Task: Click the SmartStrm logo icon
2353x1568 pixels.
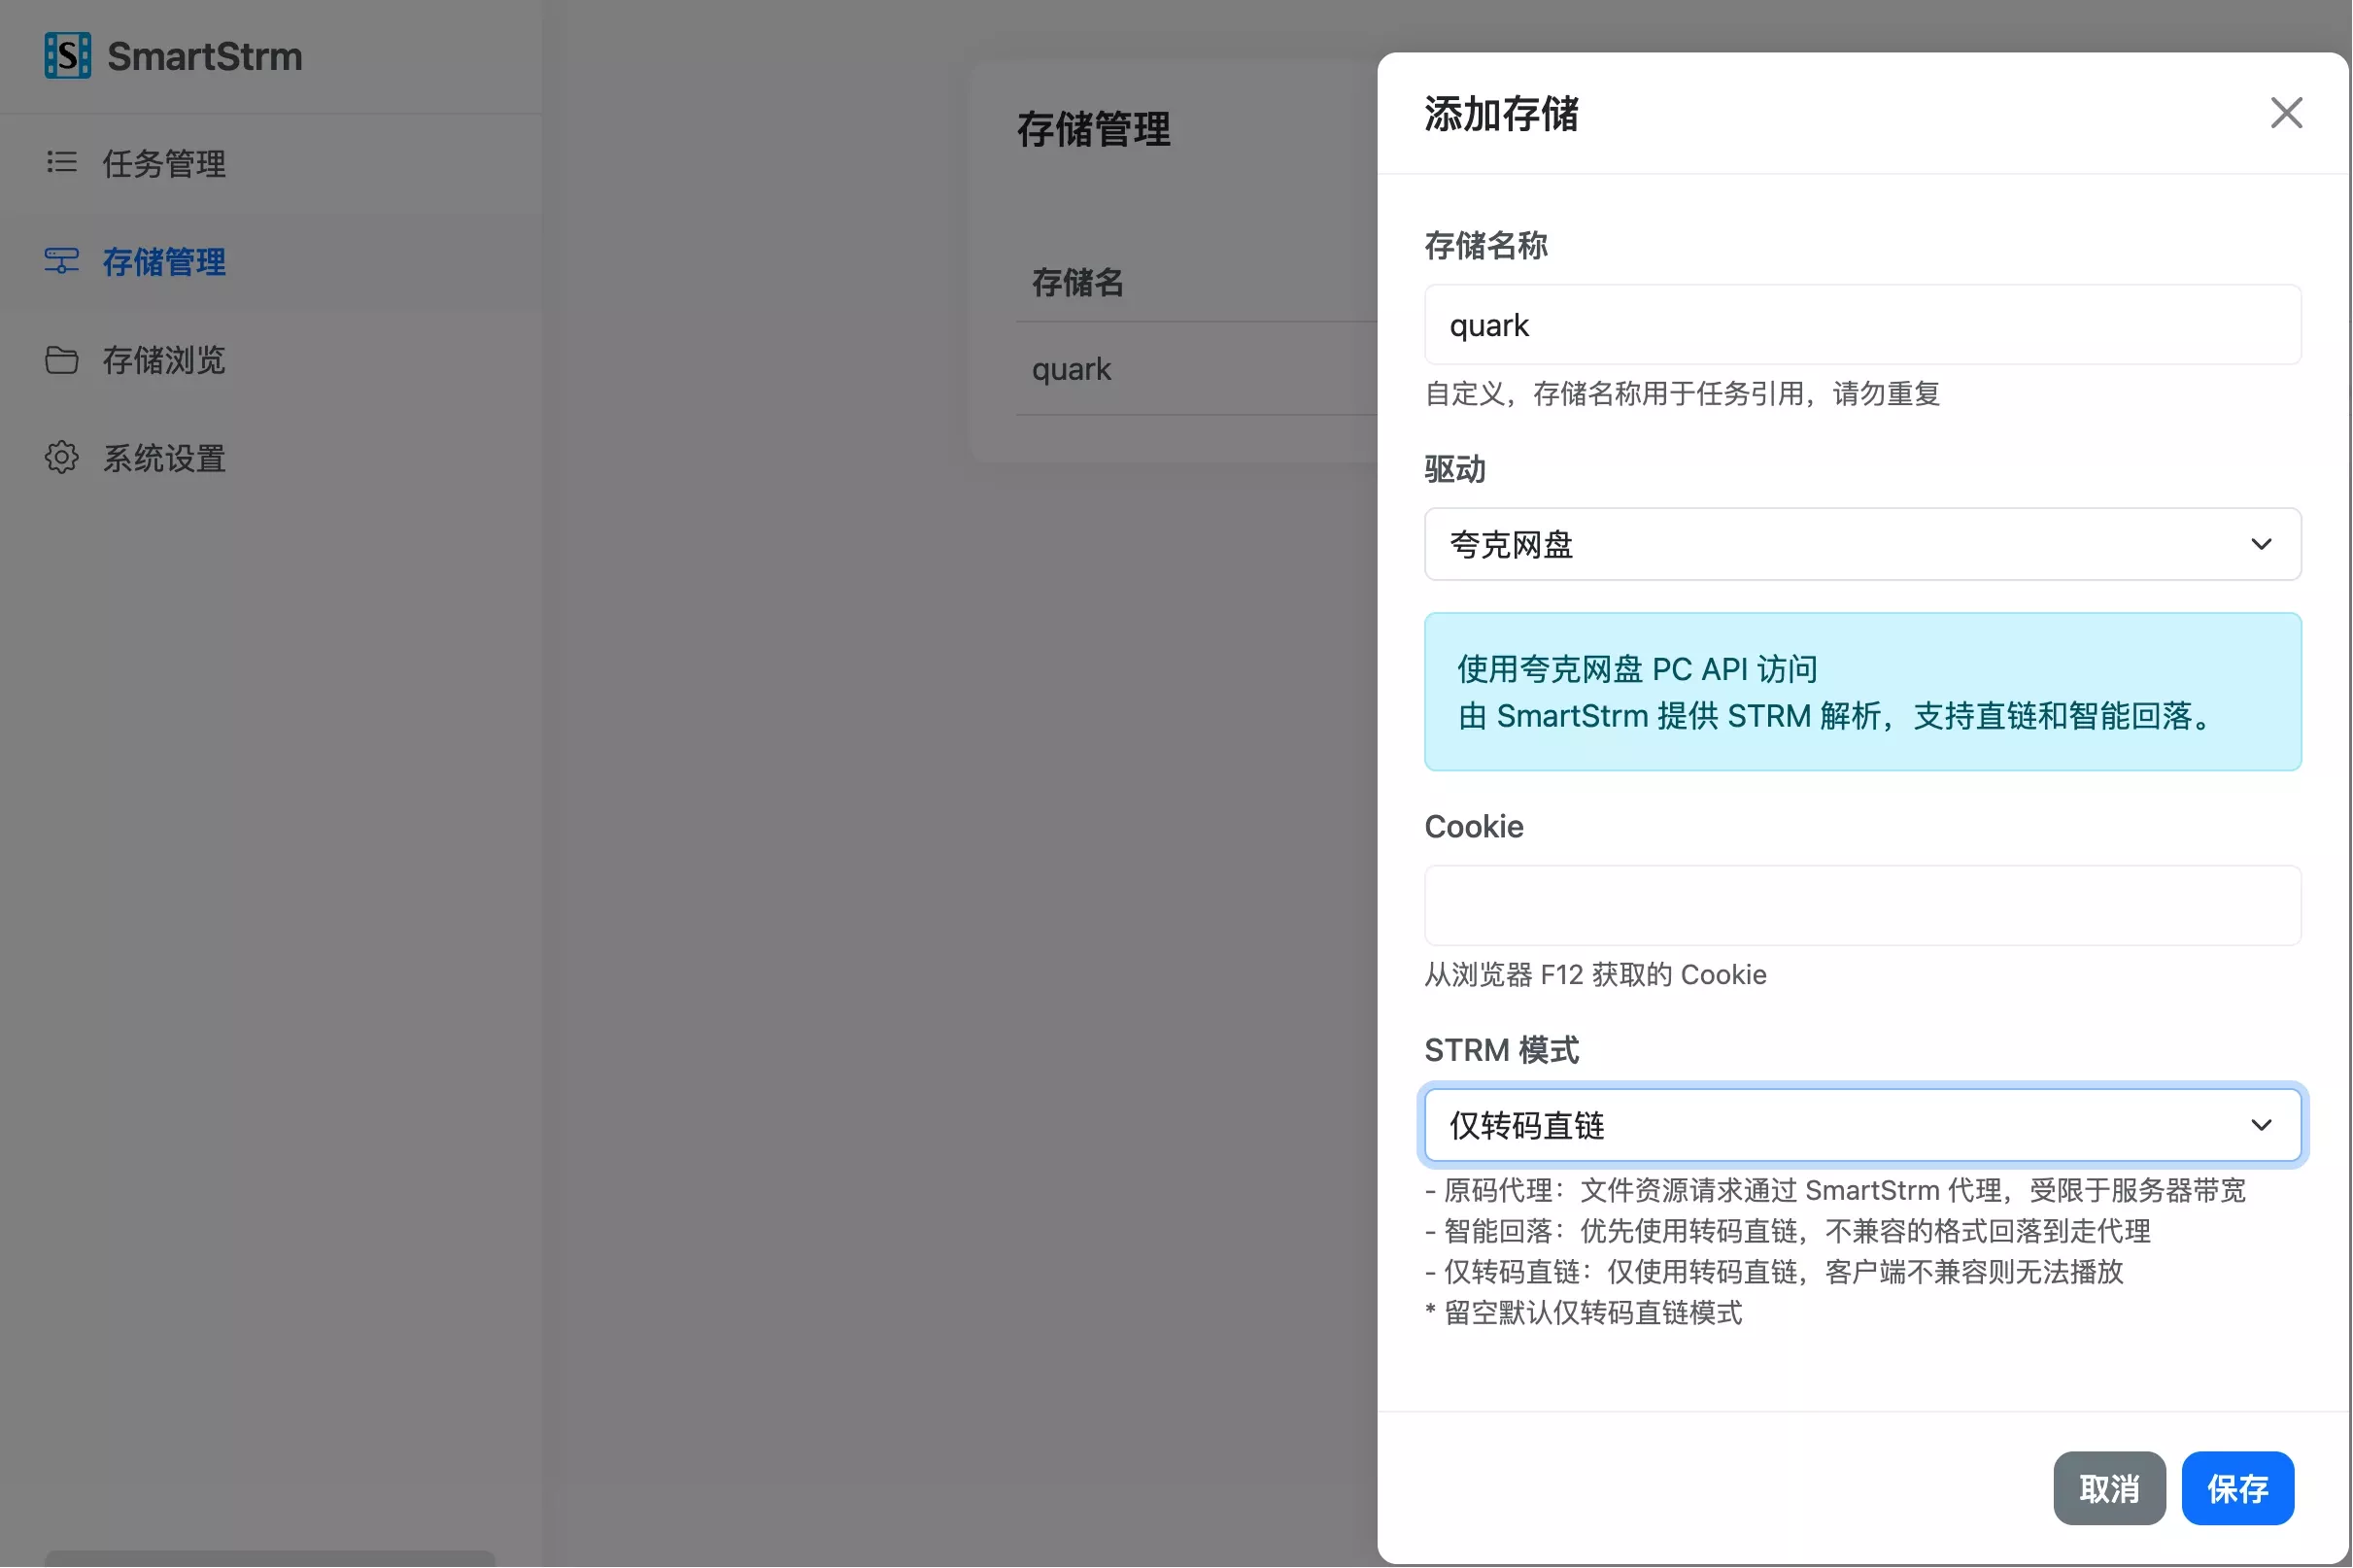Action: pos(67,55)
